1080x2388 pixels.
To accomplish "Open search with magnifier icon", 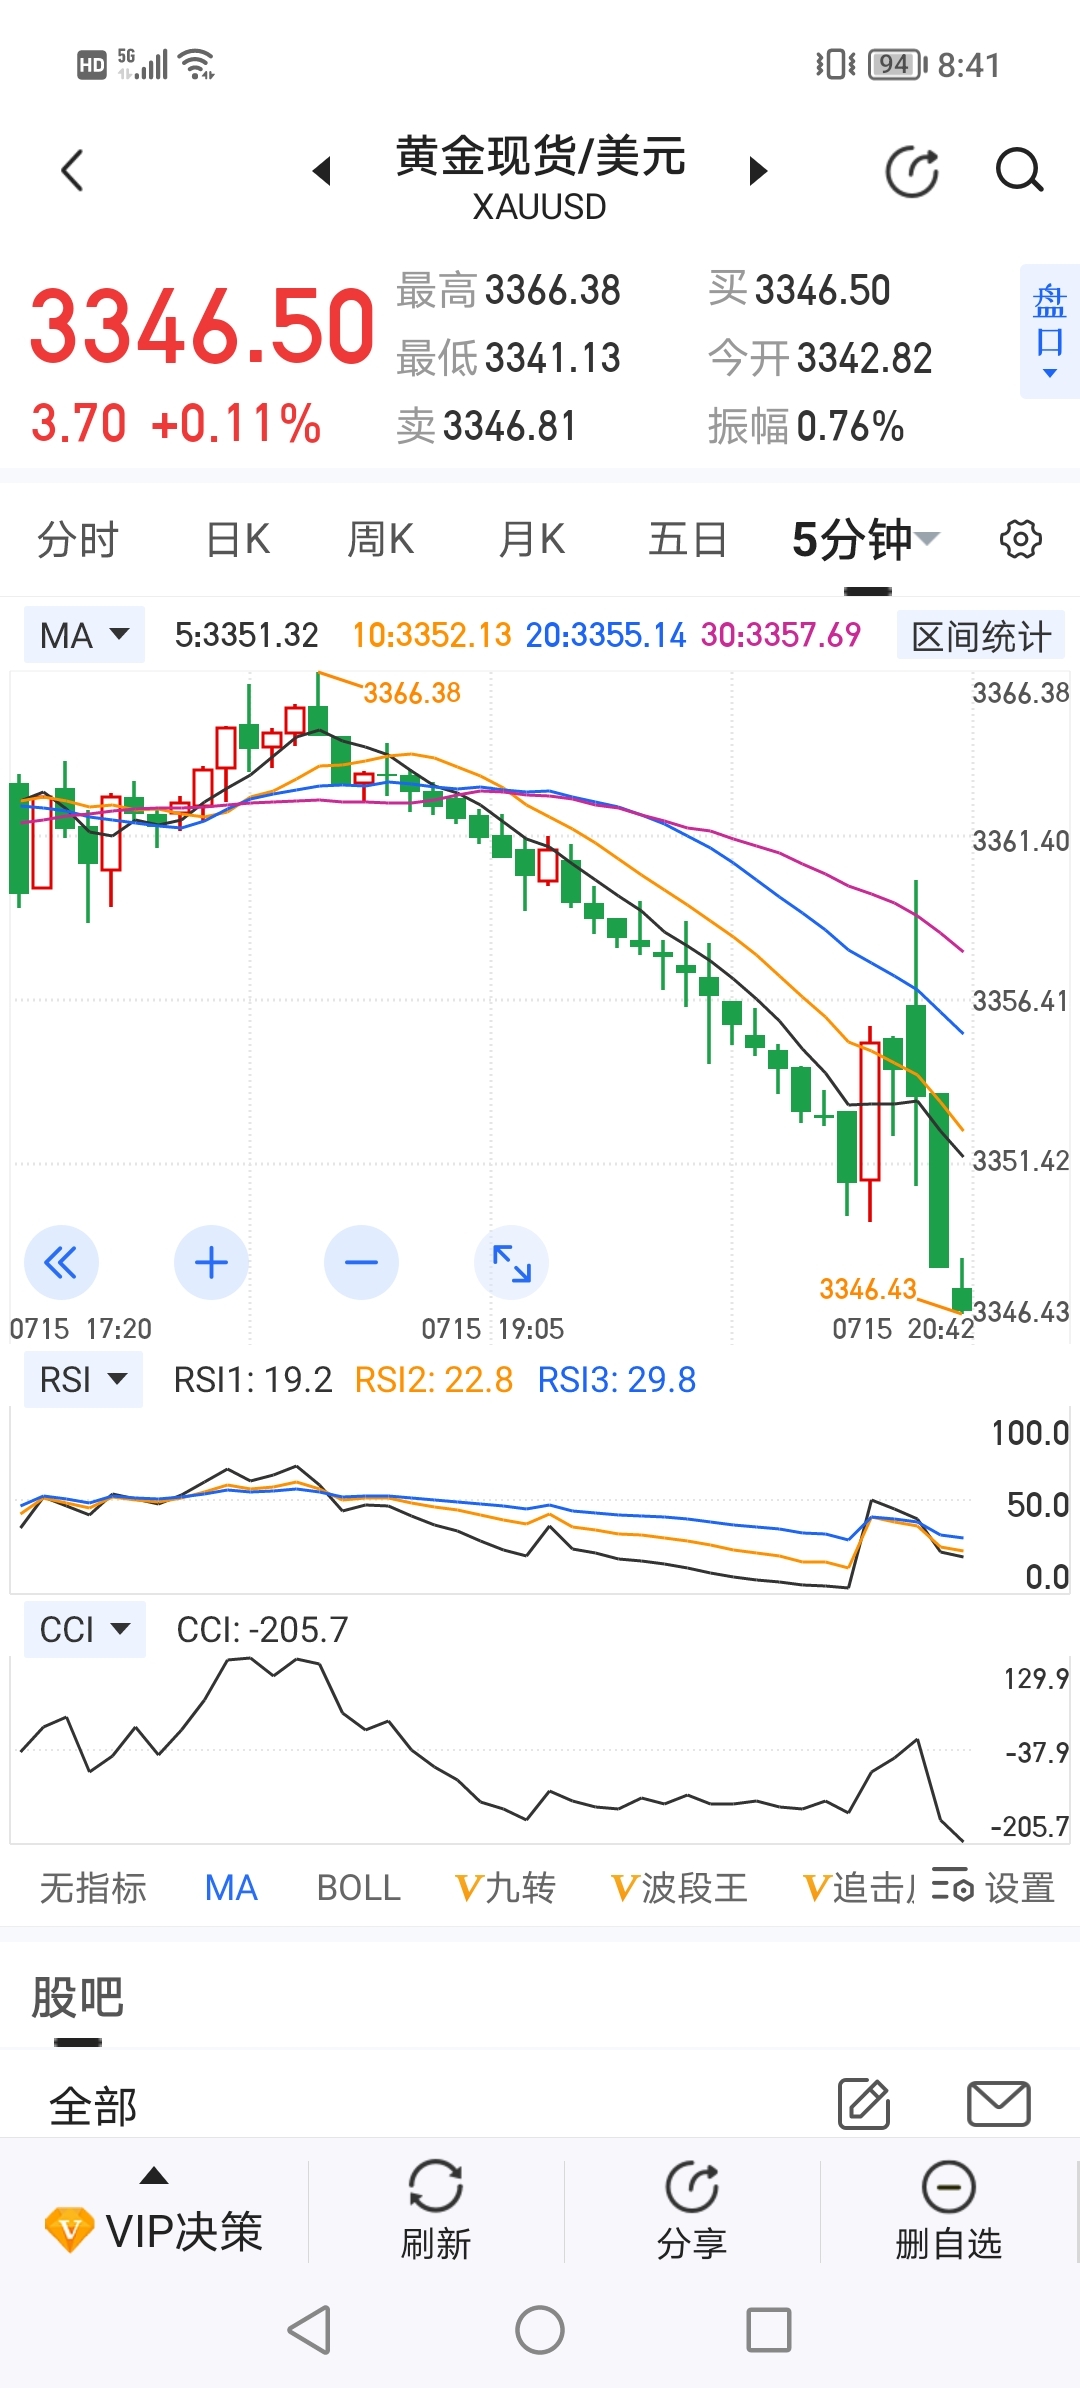I will click(x=1019, y=170).
